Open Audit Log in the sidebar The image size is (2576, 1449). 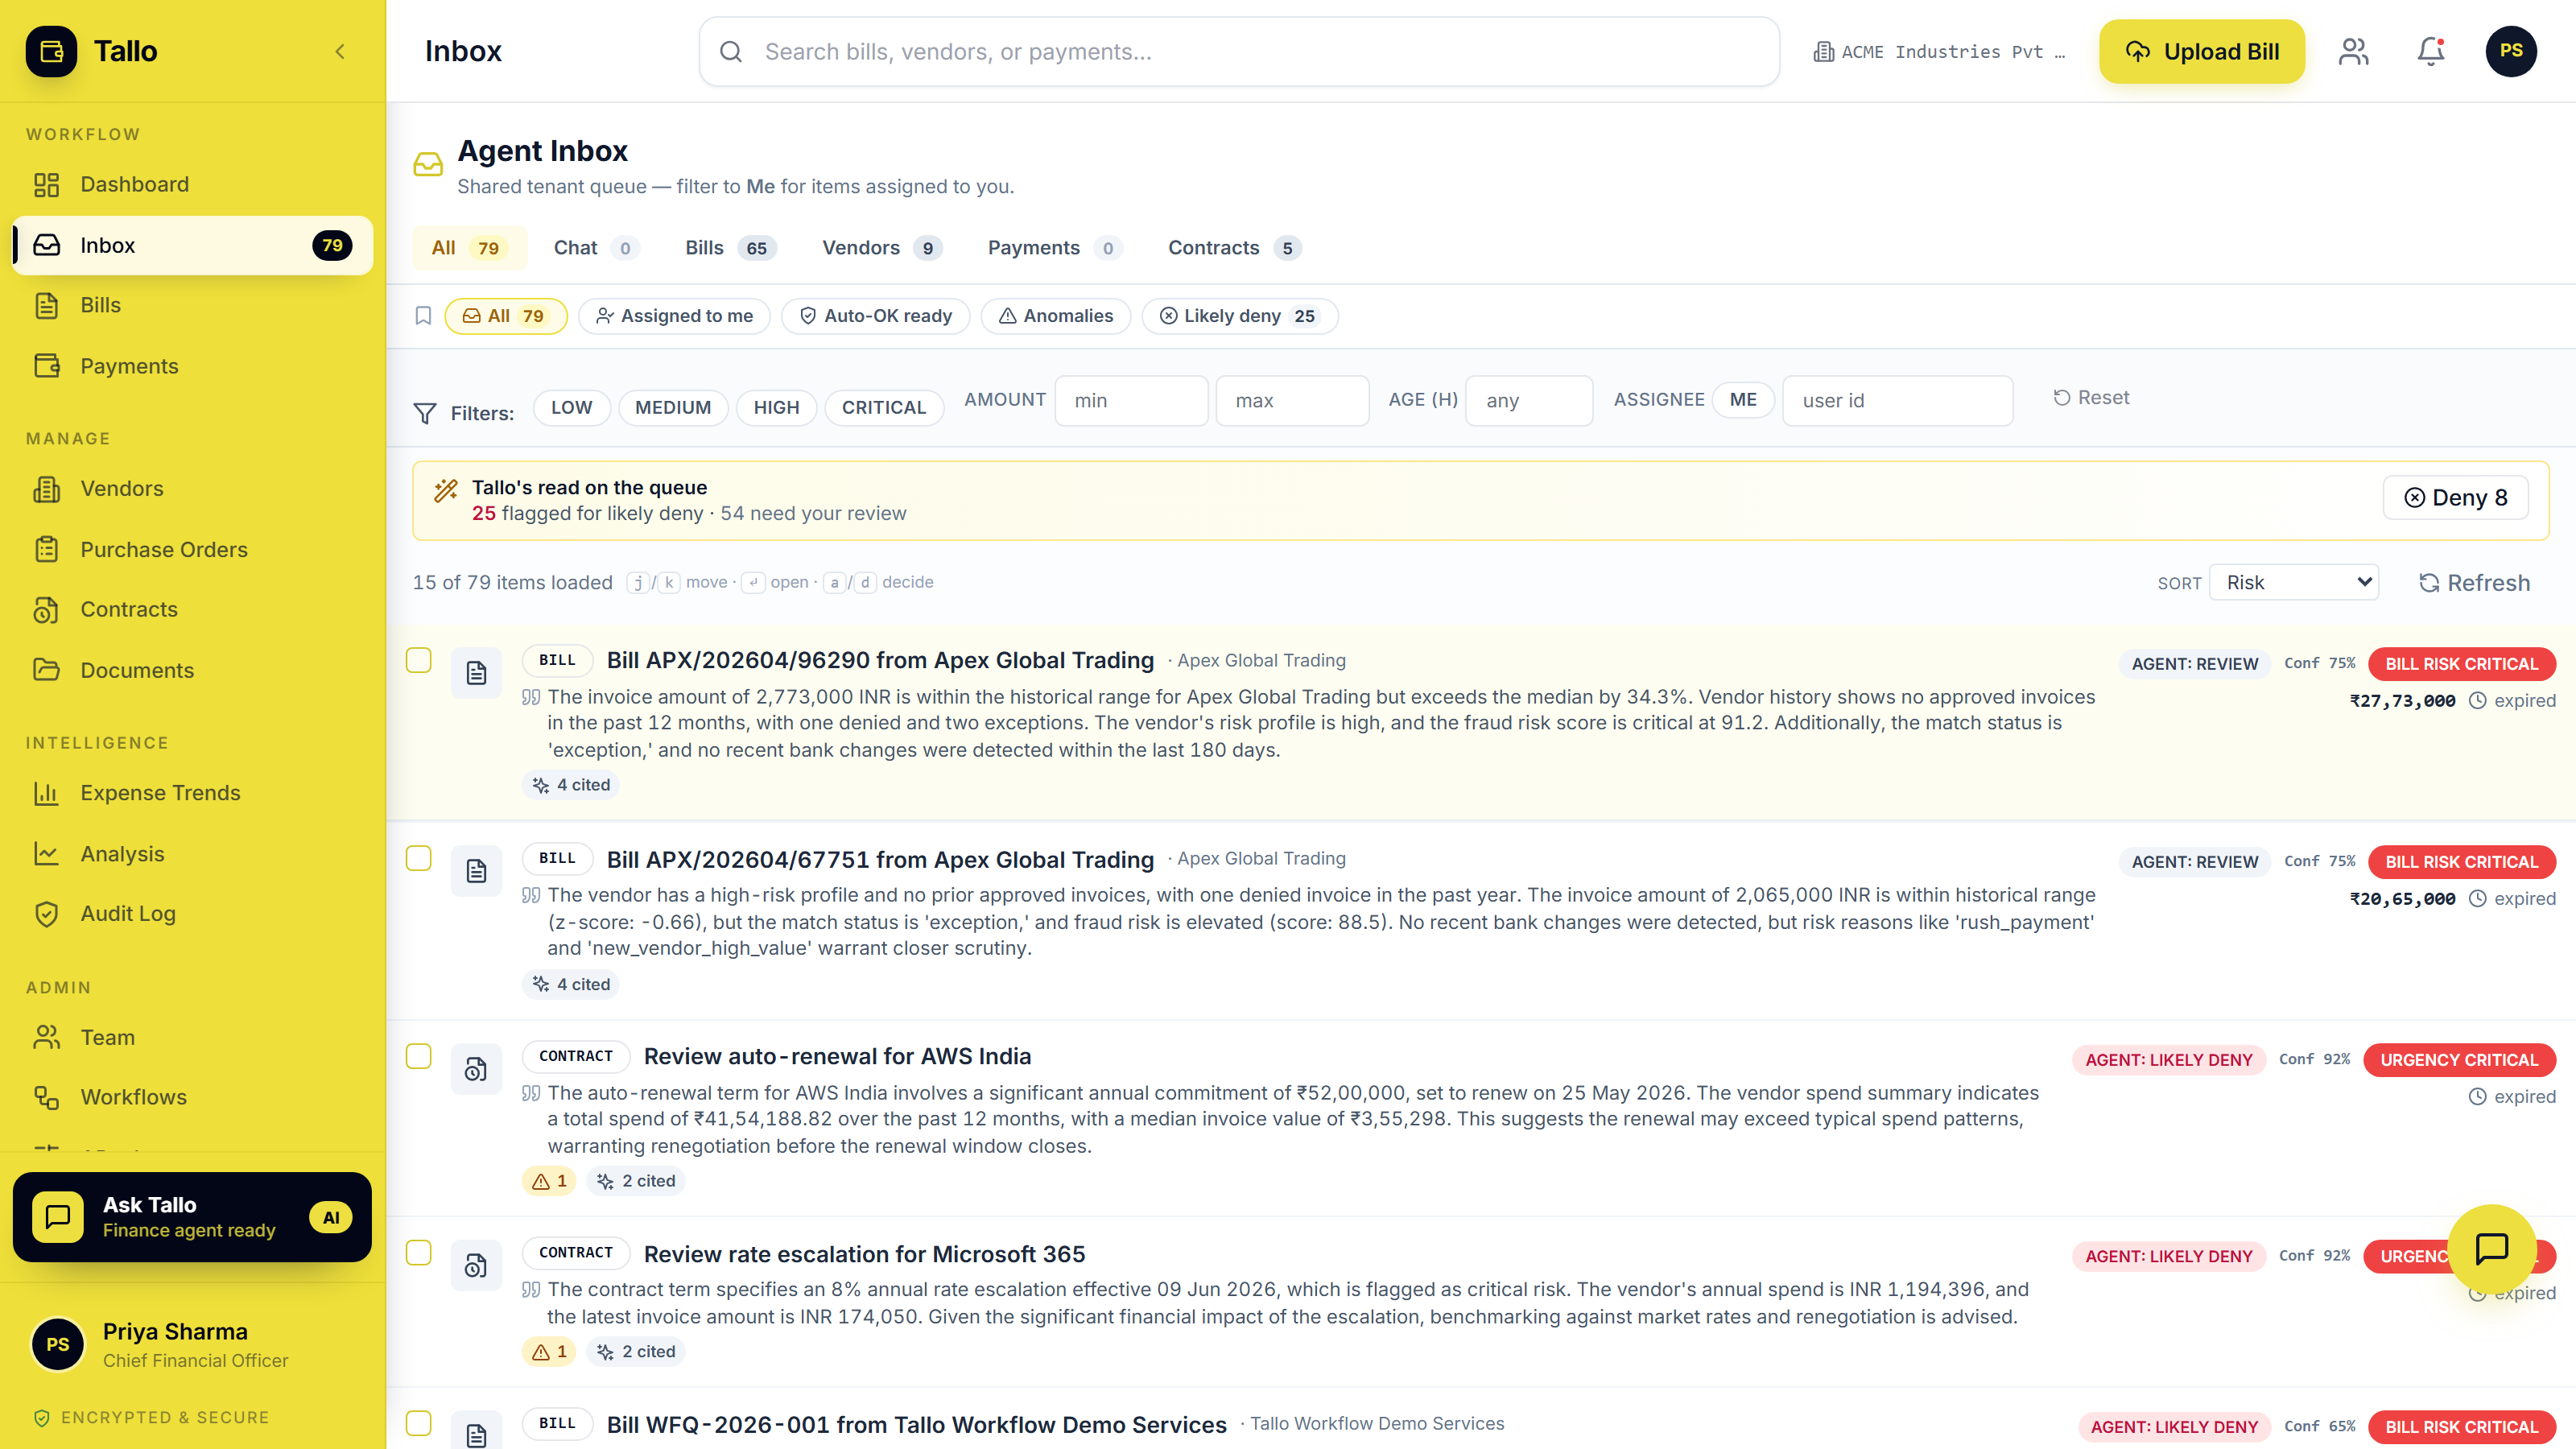(192, 913)
